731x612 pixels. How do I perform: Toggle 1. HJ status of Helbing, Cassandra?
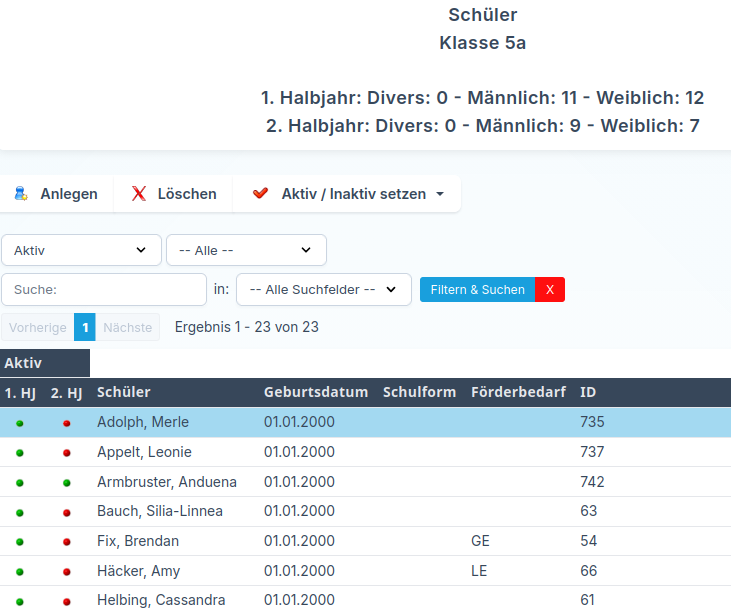(20, 601)
